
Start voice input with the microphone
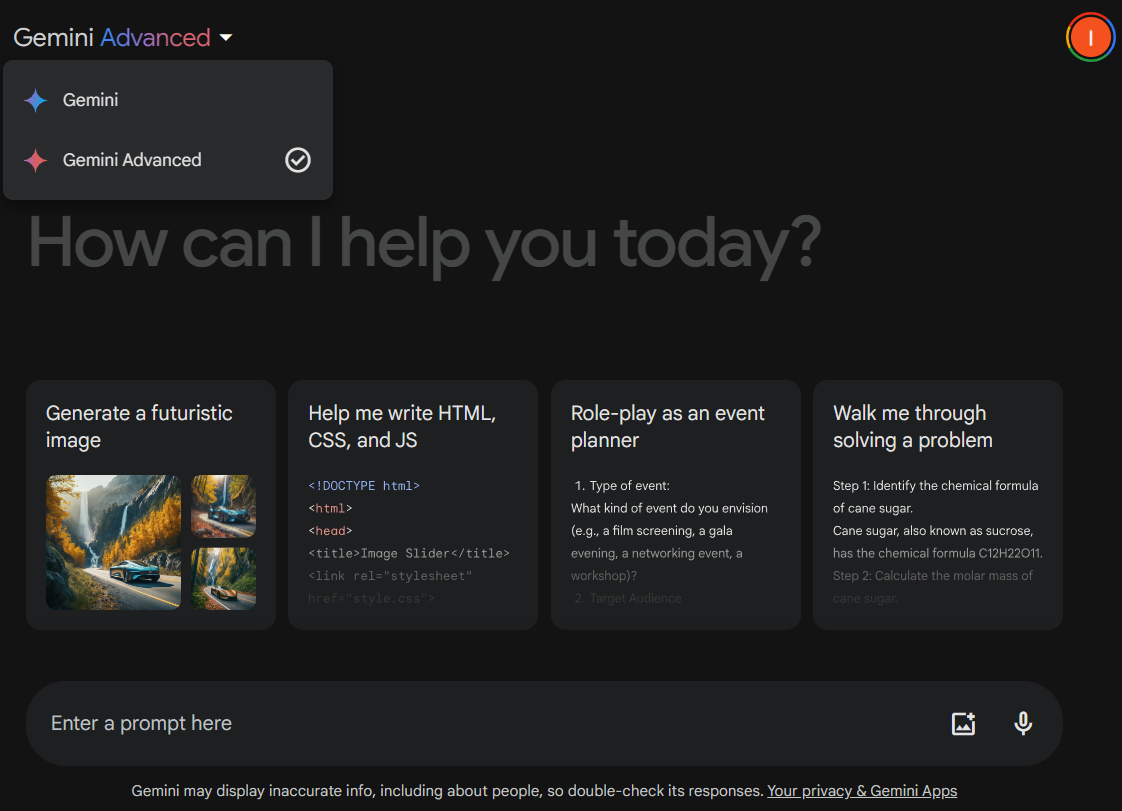pyautogui.click(x=1023, y=724)
